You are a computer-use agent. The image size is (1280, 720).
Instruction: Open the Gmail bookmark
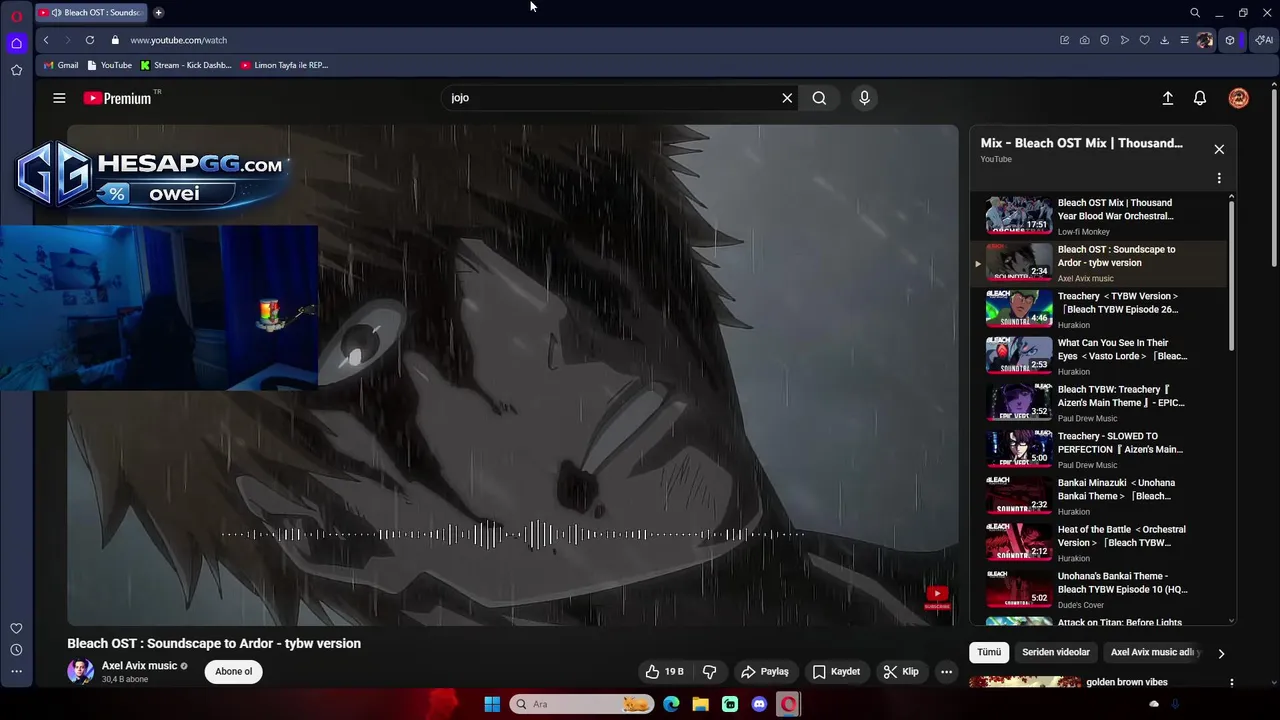coord(61,65)
